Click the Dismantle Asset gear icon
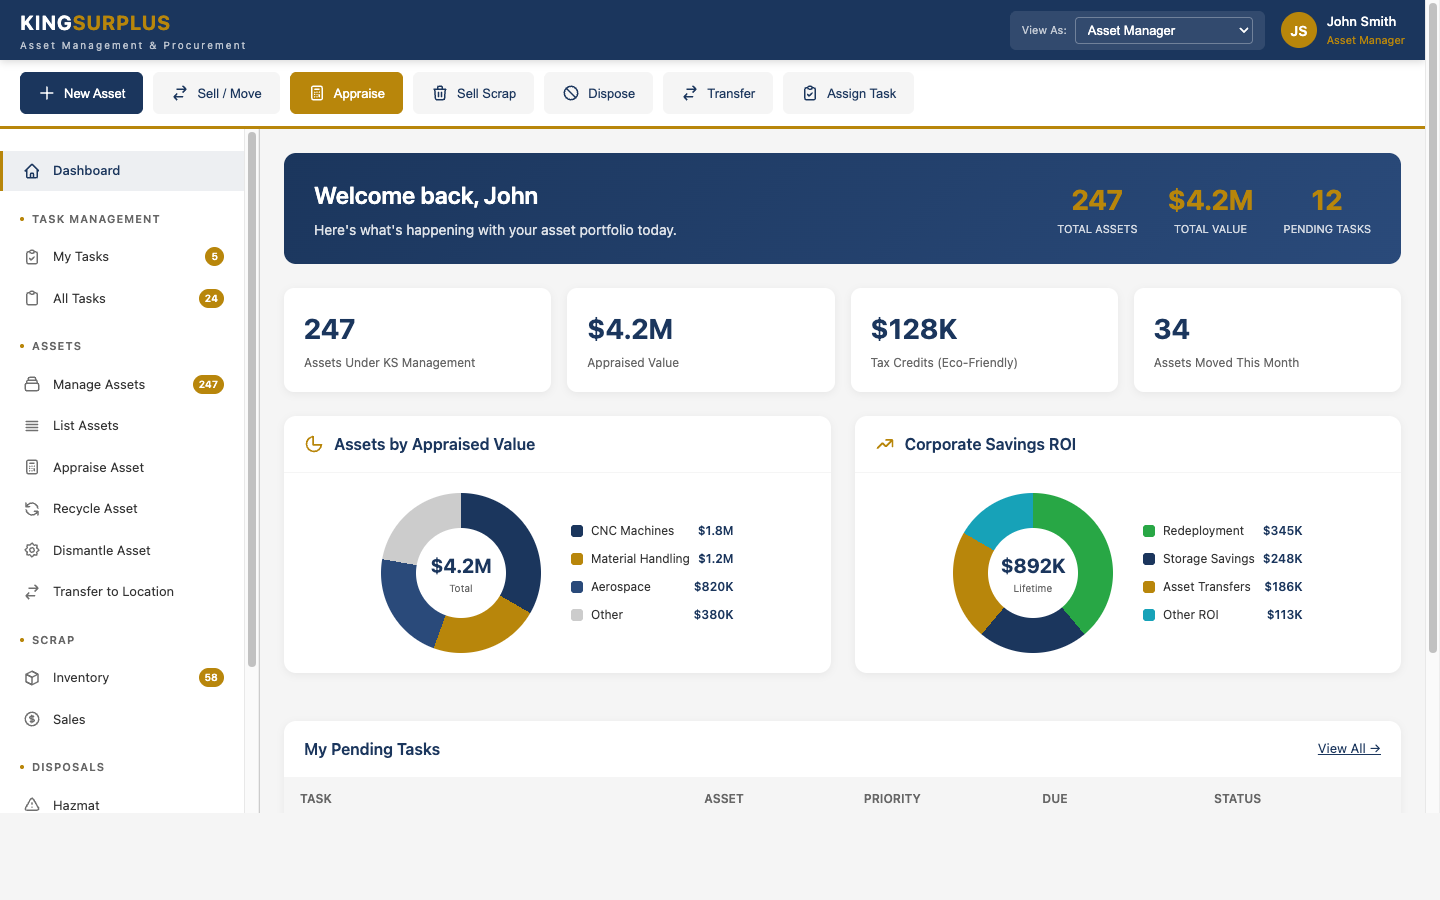 coord(32,551)
